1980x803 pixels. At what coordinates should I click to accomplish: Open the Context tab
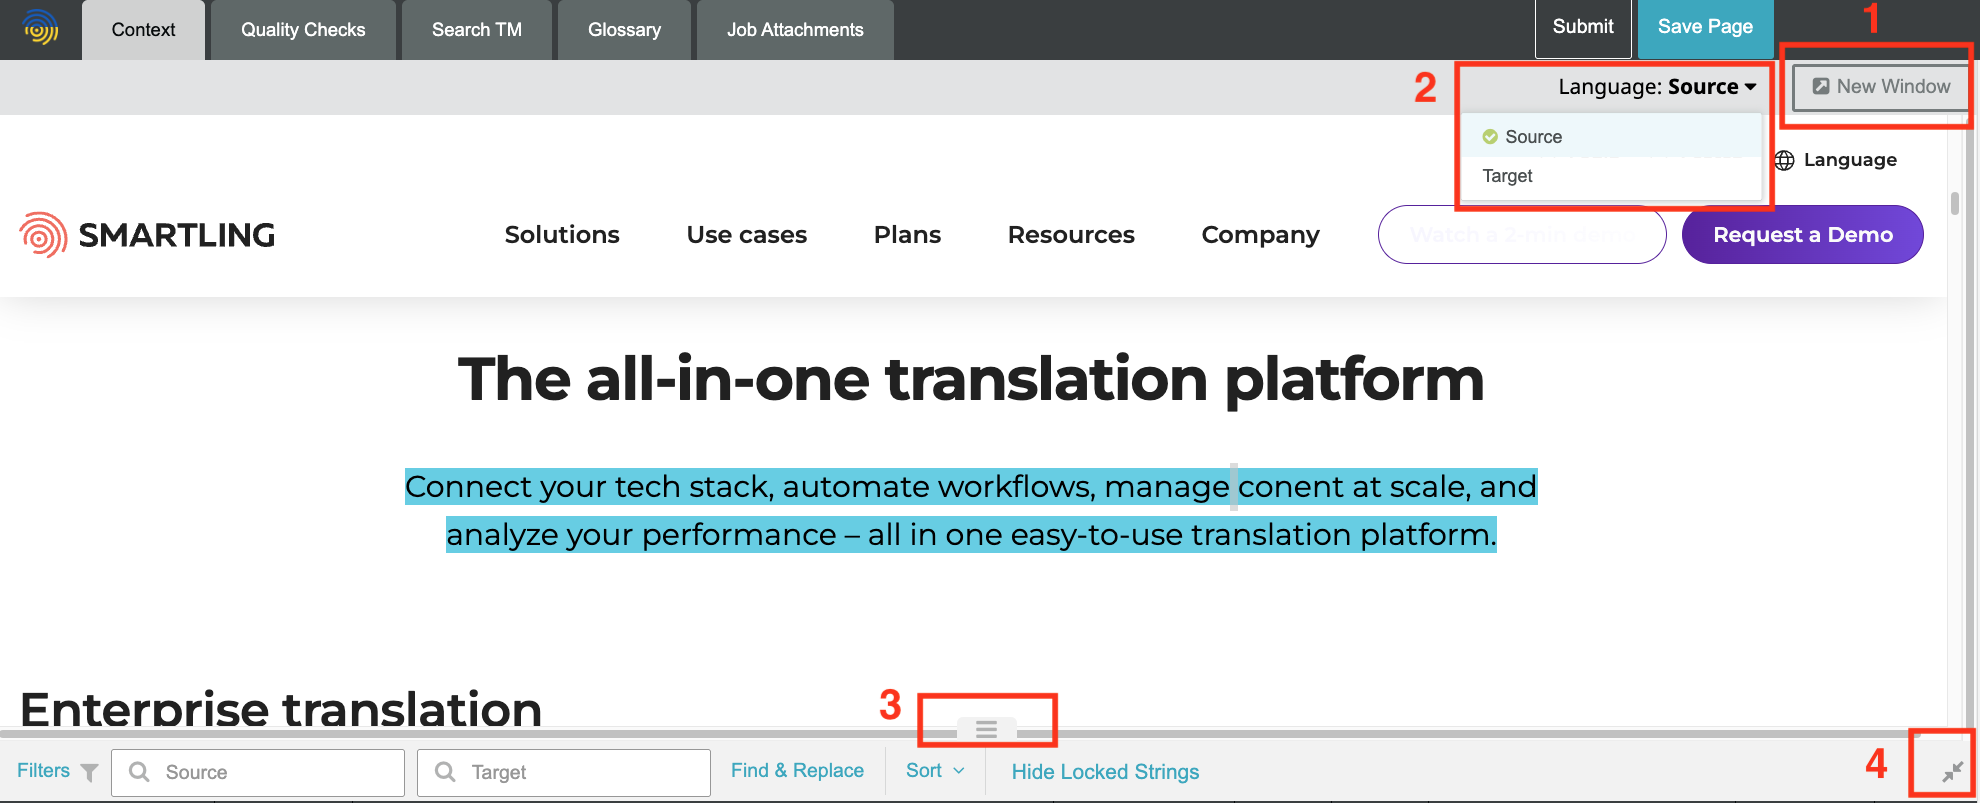(x=143, y=30)
